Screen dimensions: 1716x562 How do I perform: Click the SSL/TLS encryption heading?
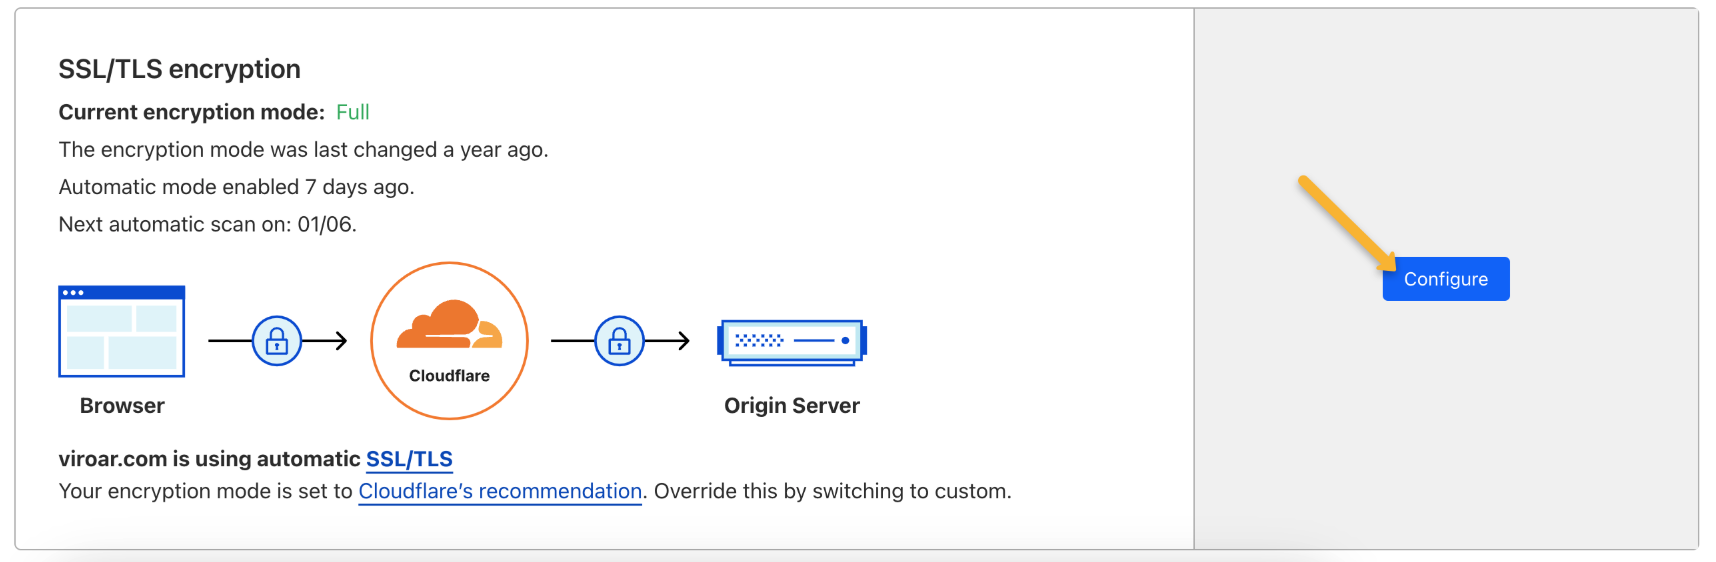tap(180, 69)
